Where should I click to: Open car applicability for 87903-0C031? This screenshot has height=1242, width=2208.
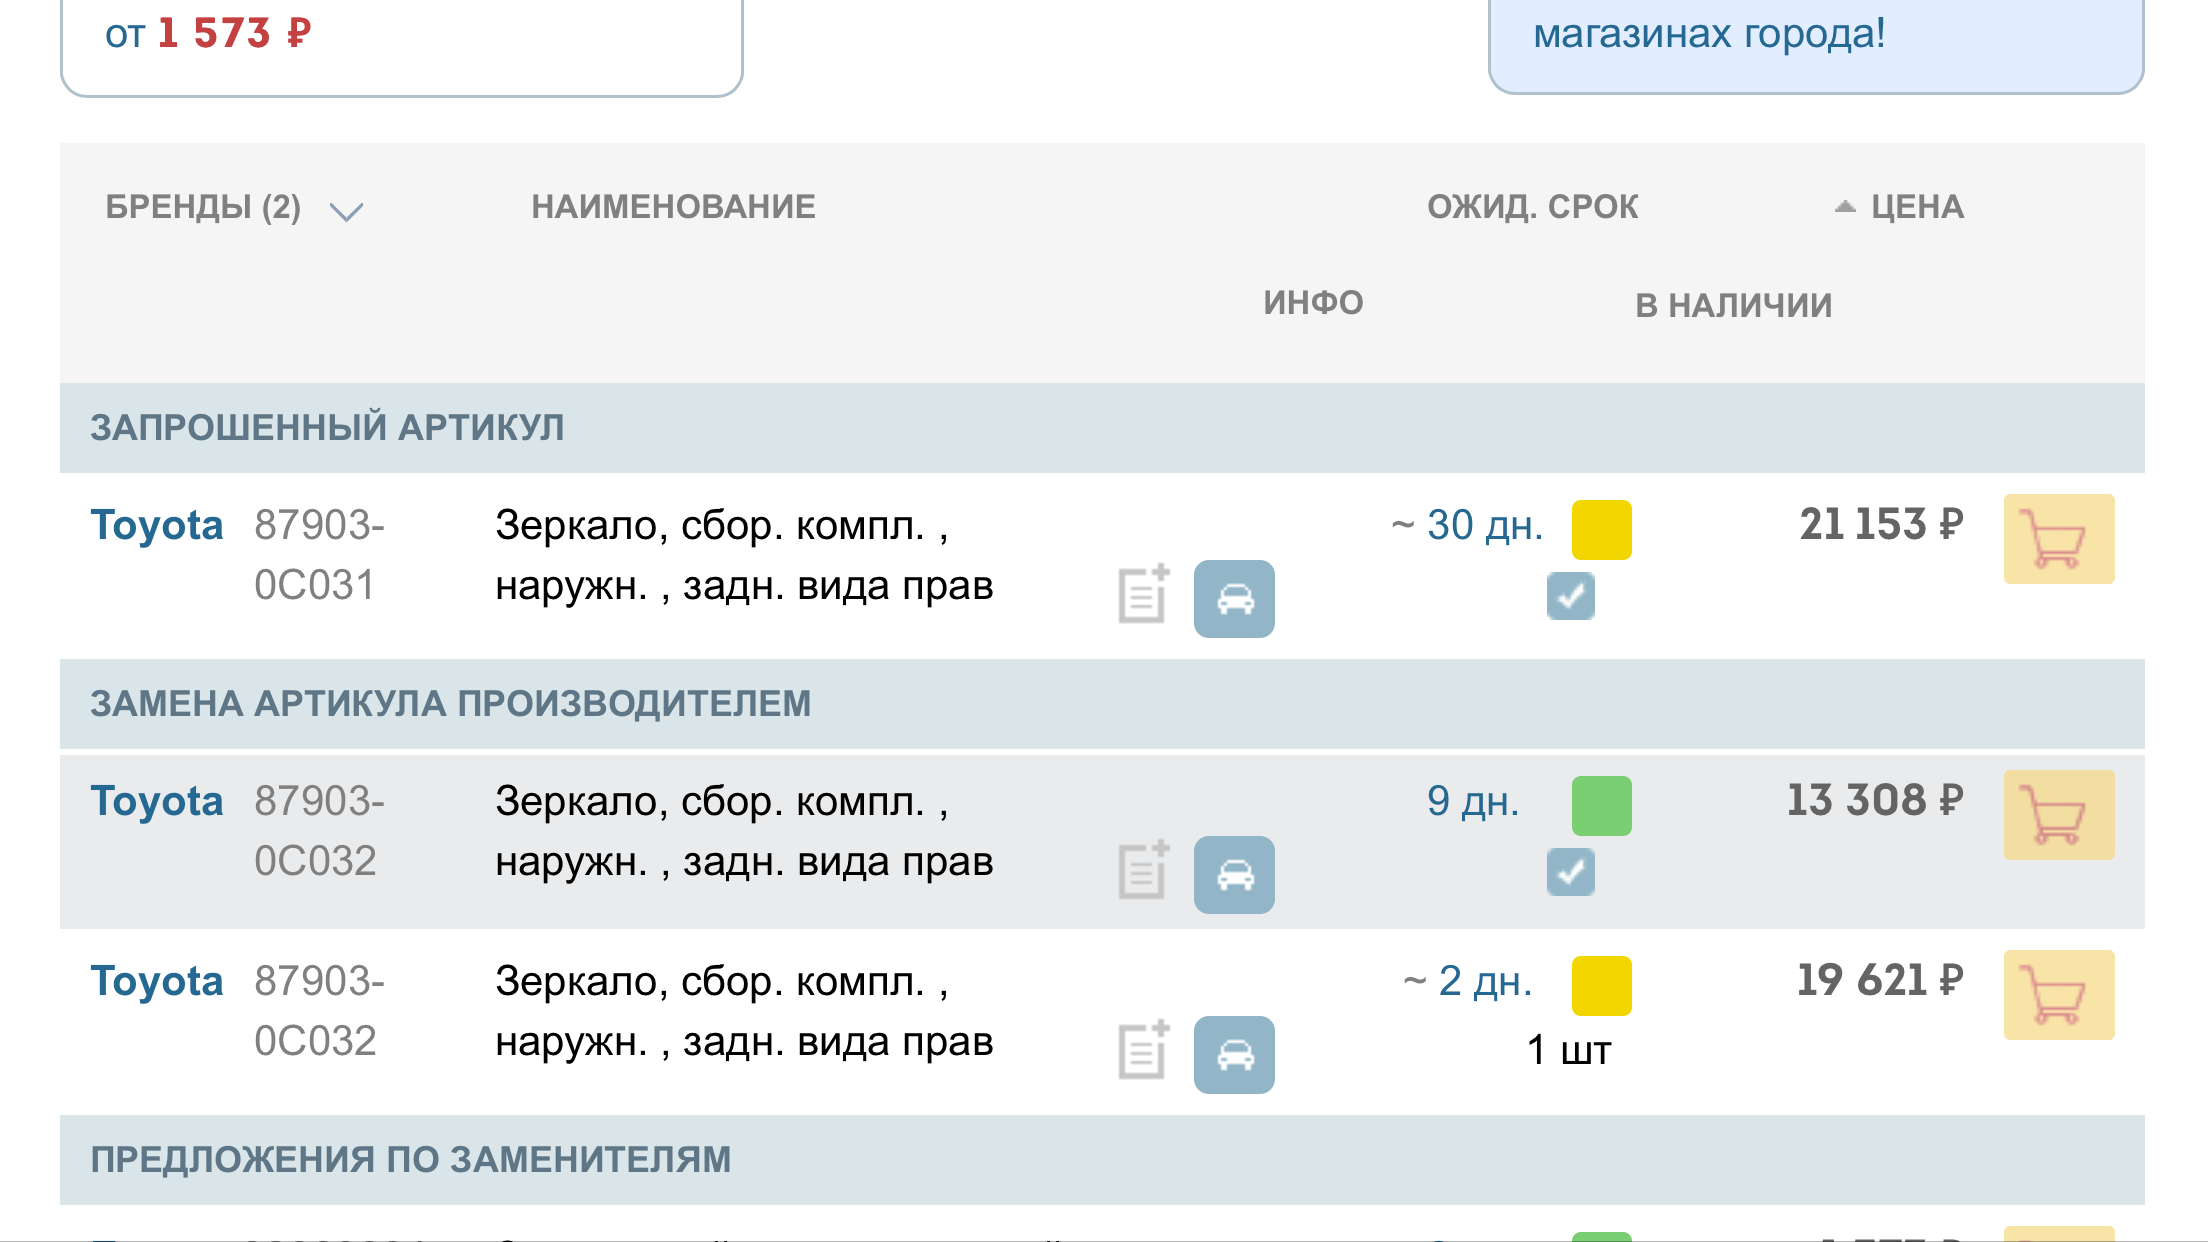[x=1234, y=599]
